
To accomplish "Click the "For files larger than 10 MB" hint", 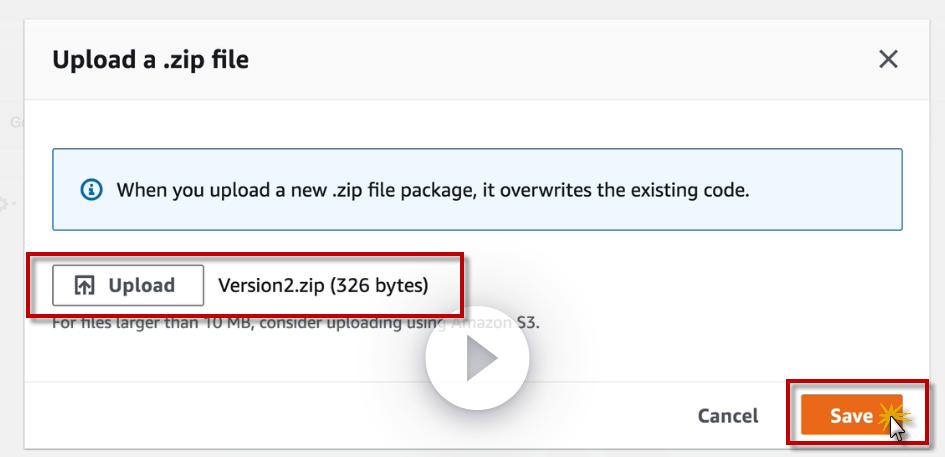I will point(150,324).
